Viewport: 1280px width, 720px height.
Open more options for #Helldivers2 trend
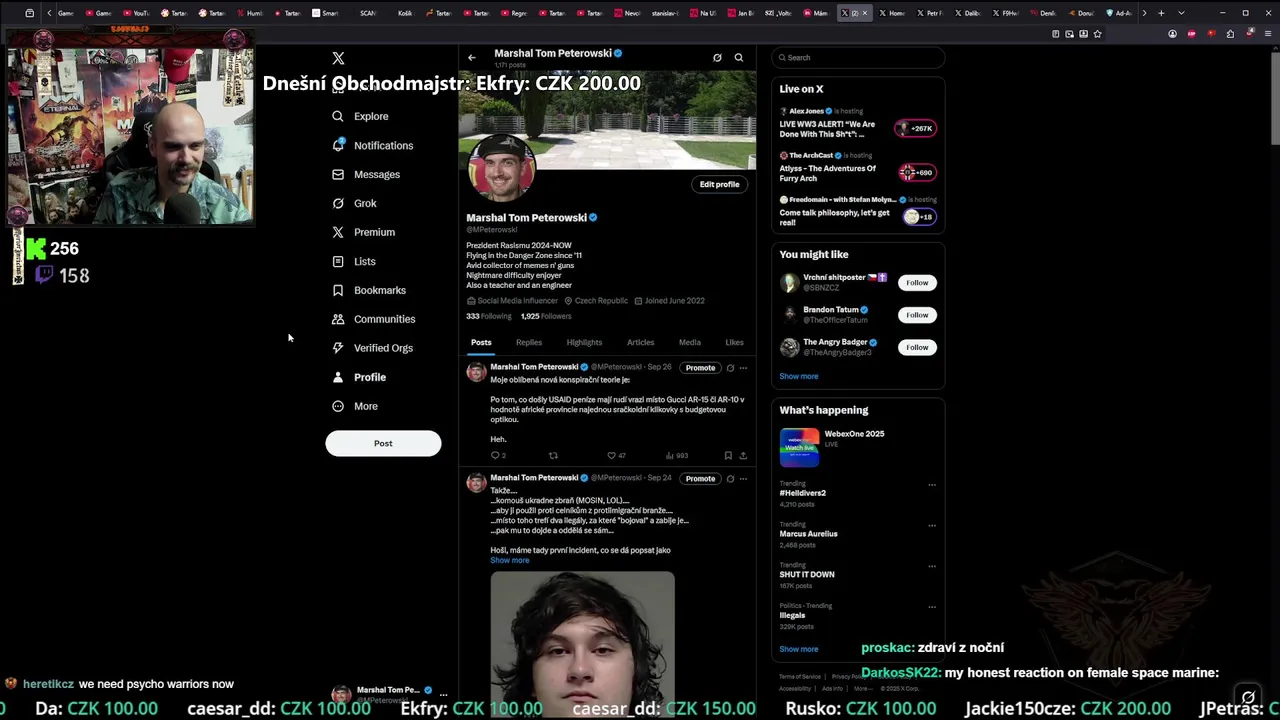click(932, 485)
